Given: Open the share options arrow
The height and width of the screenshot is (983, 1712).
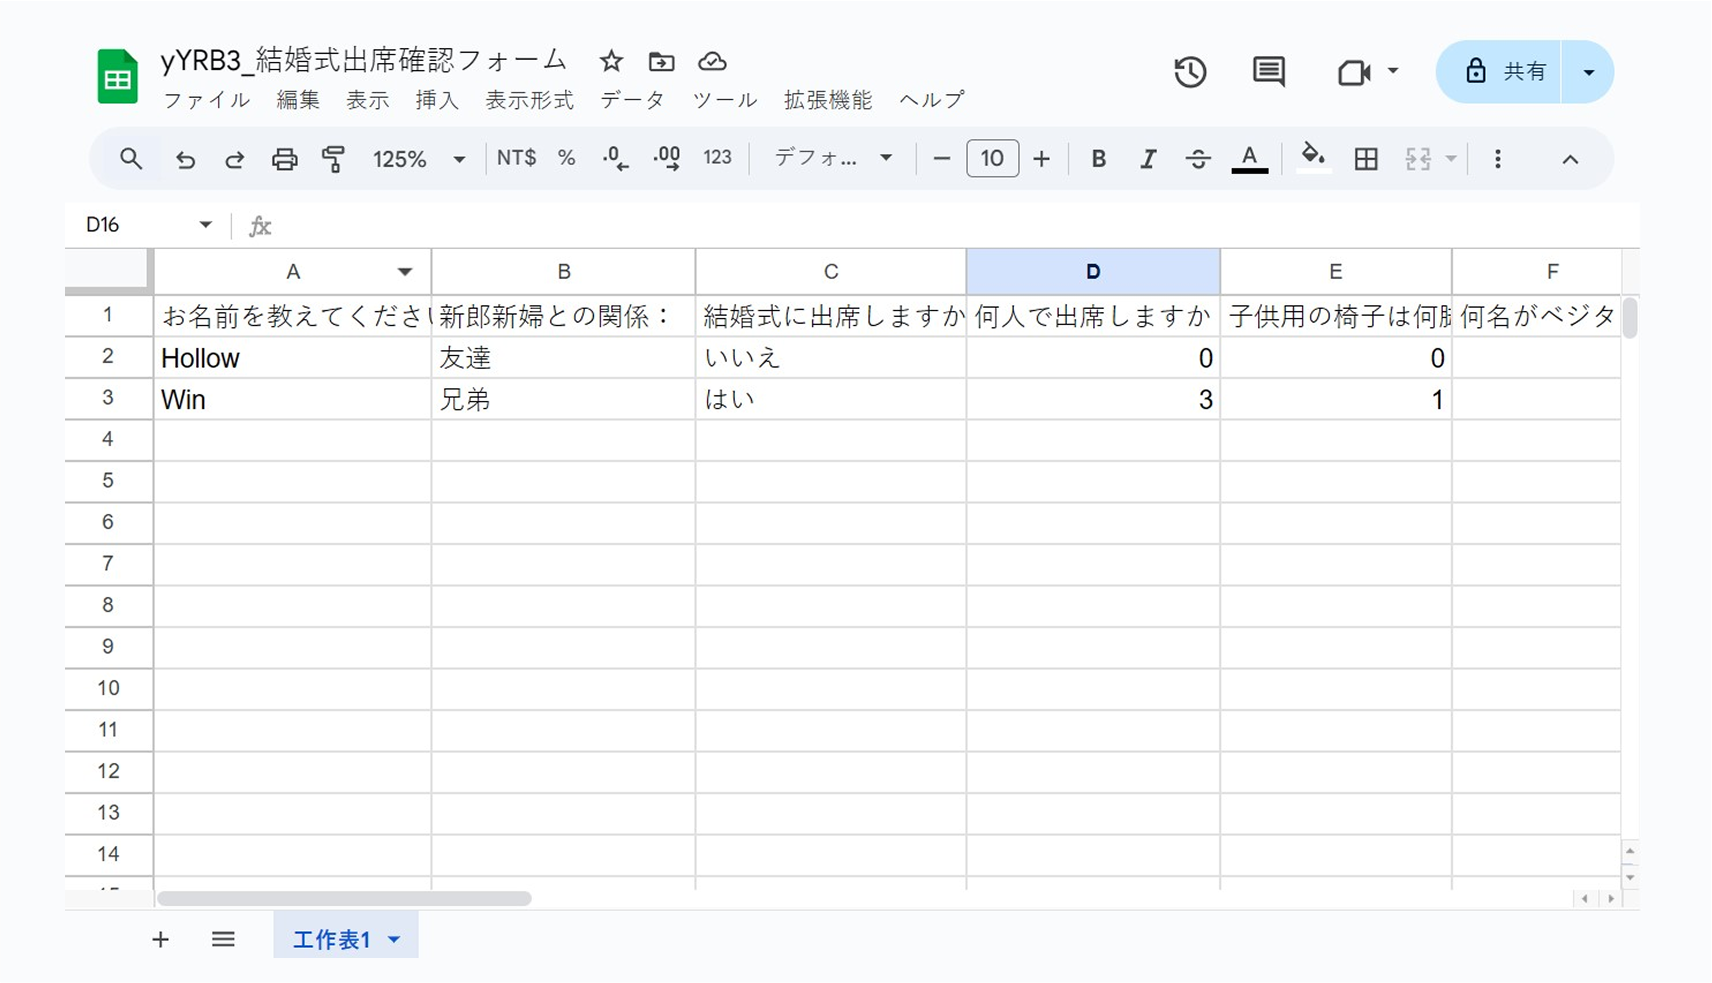Looking at the screenshot, I should pyautogui.click(x=1588, y=72).
